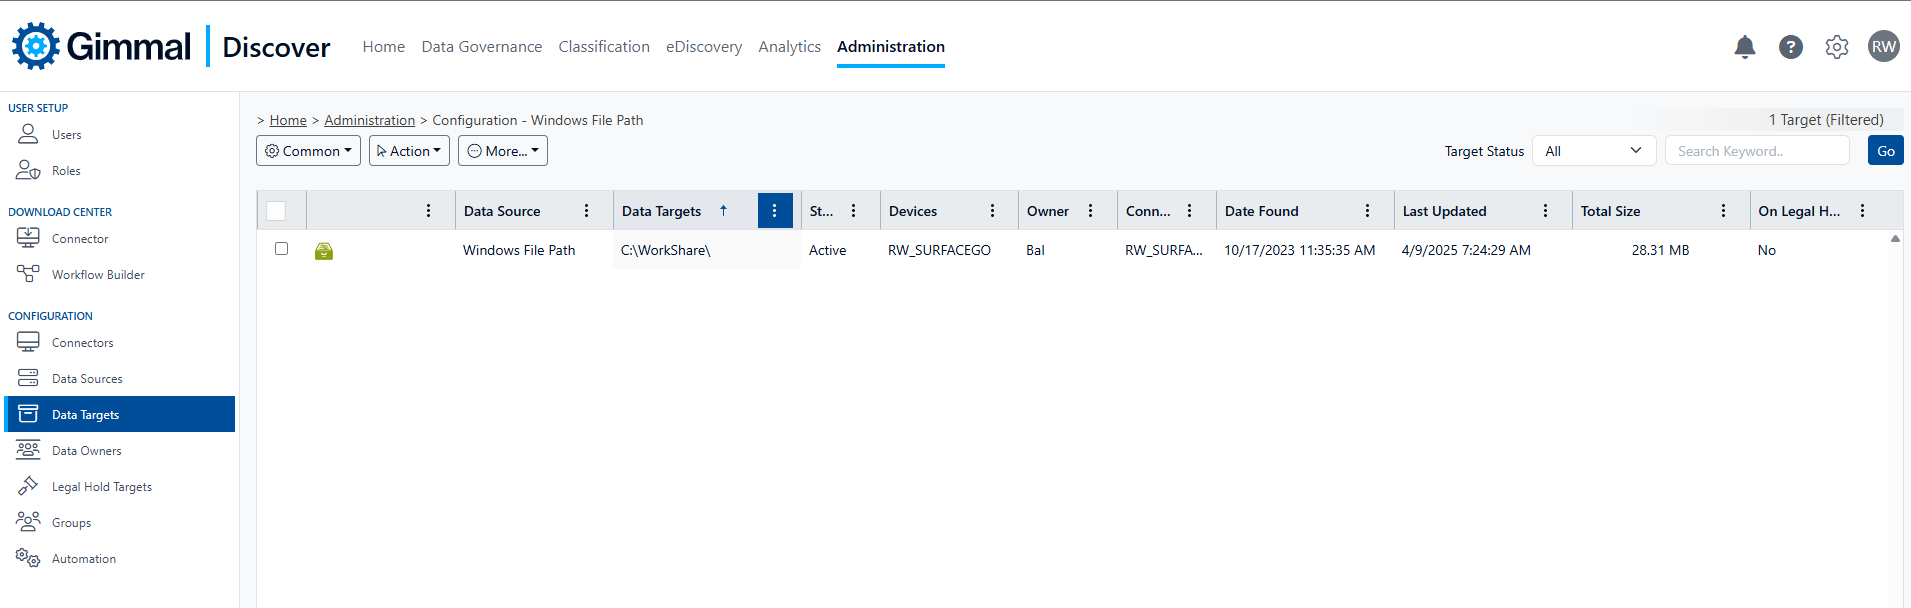
Task: Click the Search Keyword input field
Action: 1756,151
